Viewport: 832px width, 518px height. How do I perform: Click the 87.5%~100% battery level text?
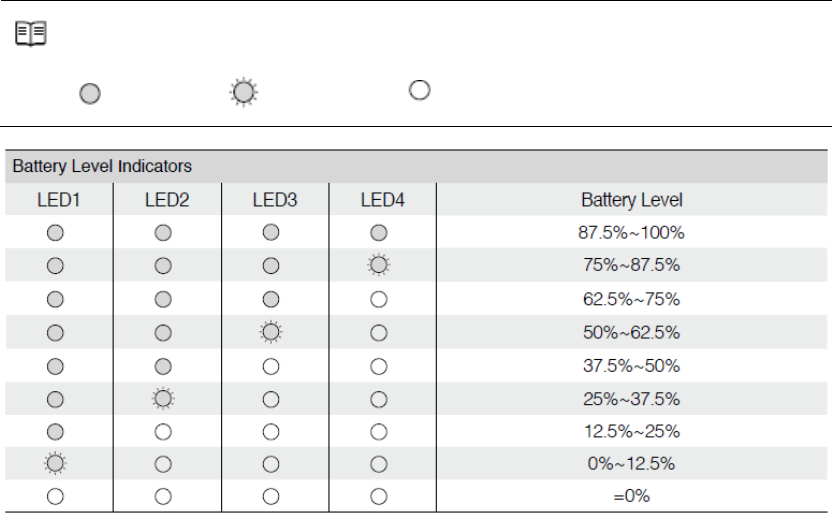click(631, 233)
